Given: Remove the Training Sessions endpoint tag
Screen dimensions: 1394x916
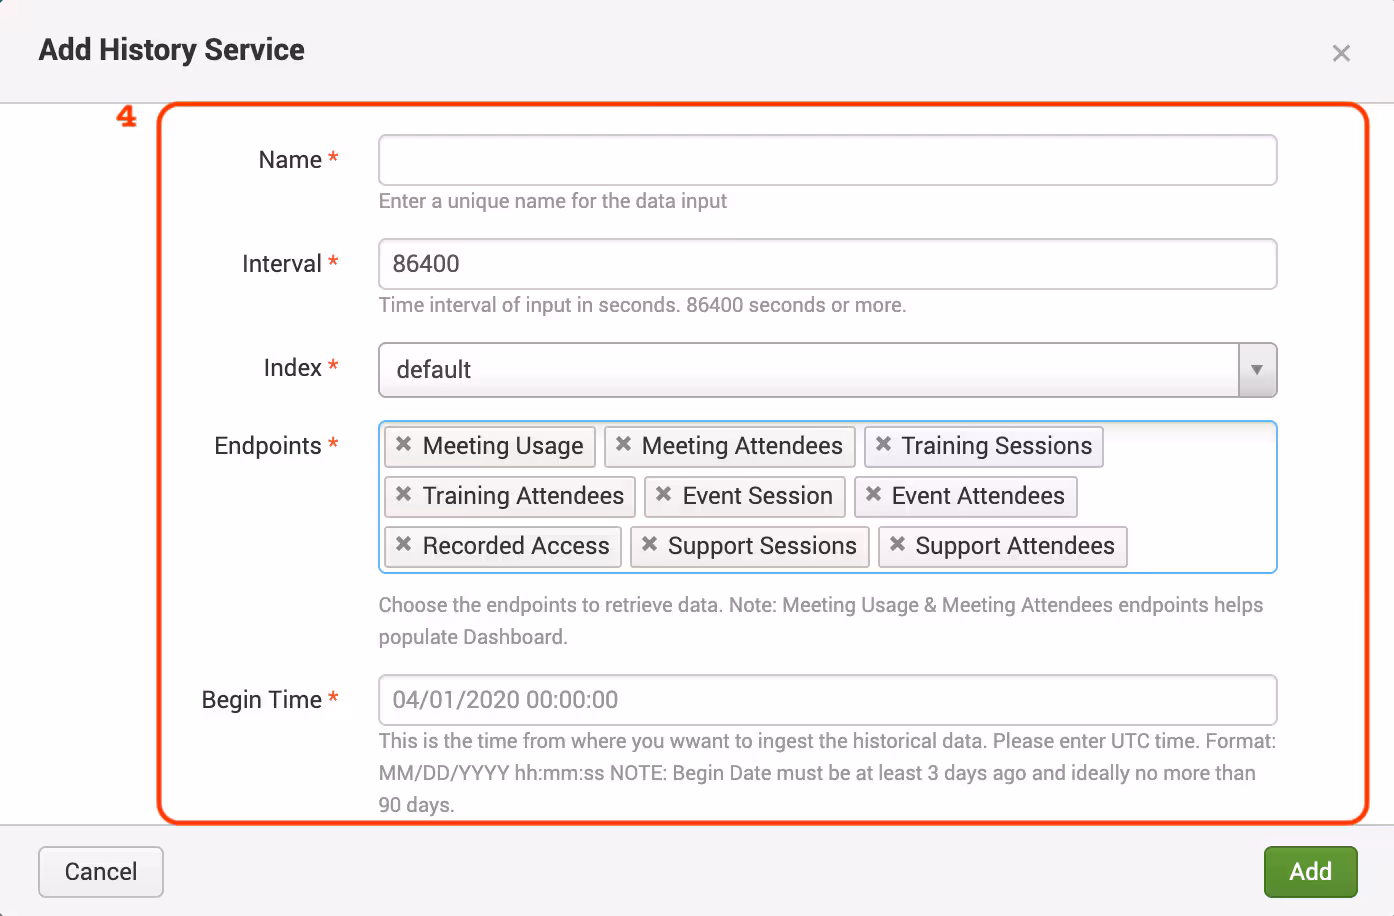Looking at the screenshot, I should [883, 444].
